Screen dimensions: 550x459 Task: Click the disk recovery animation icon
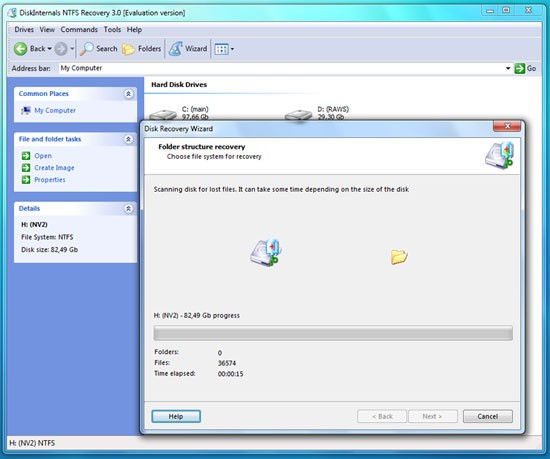coord(266,252)
